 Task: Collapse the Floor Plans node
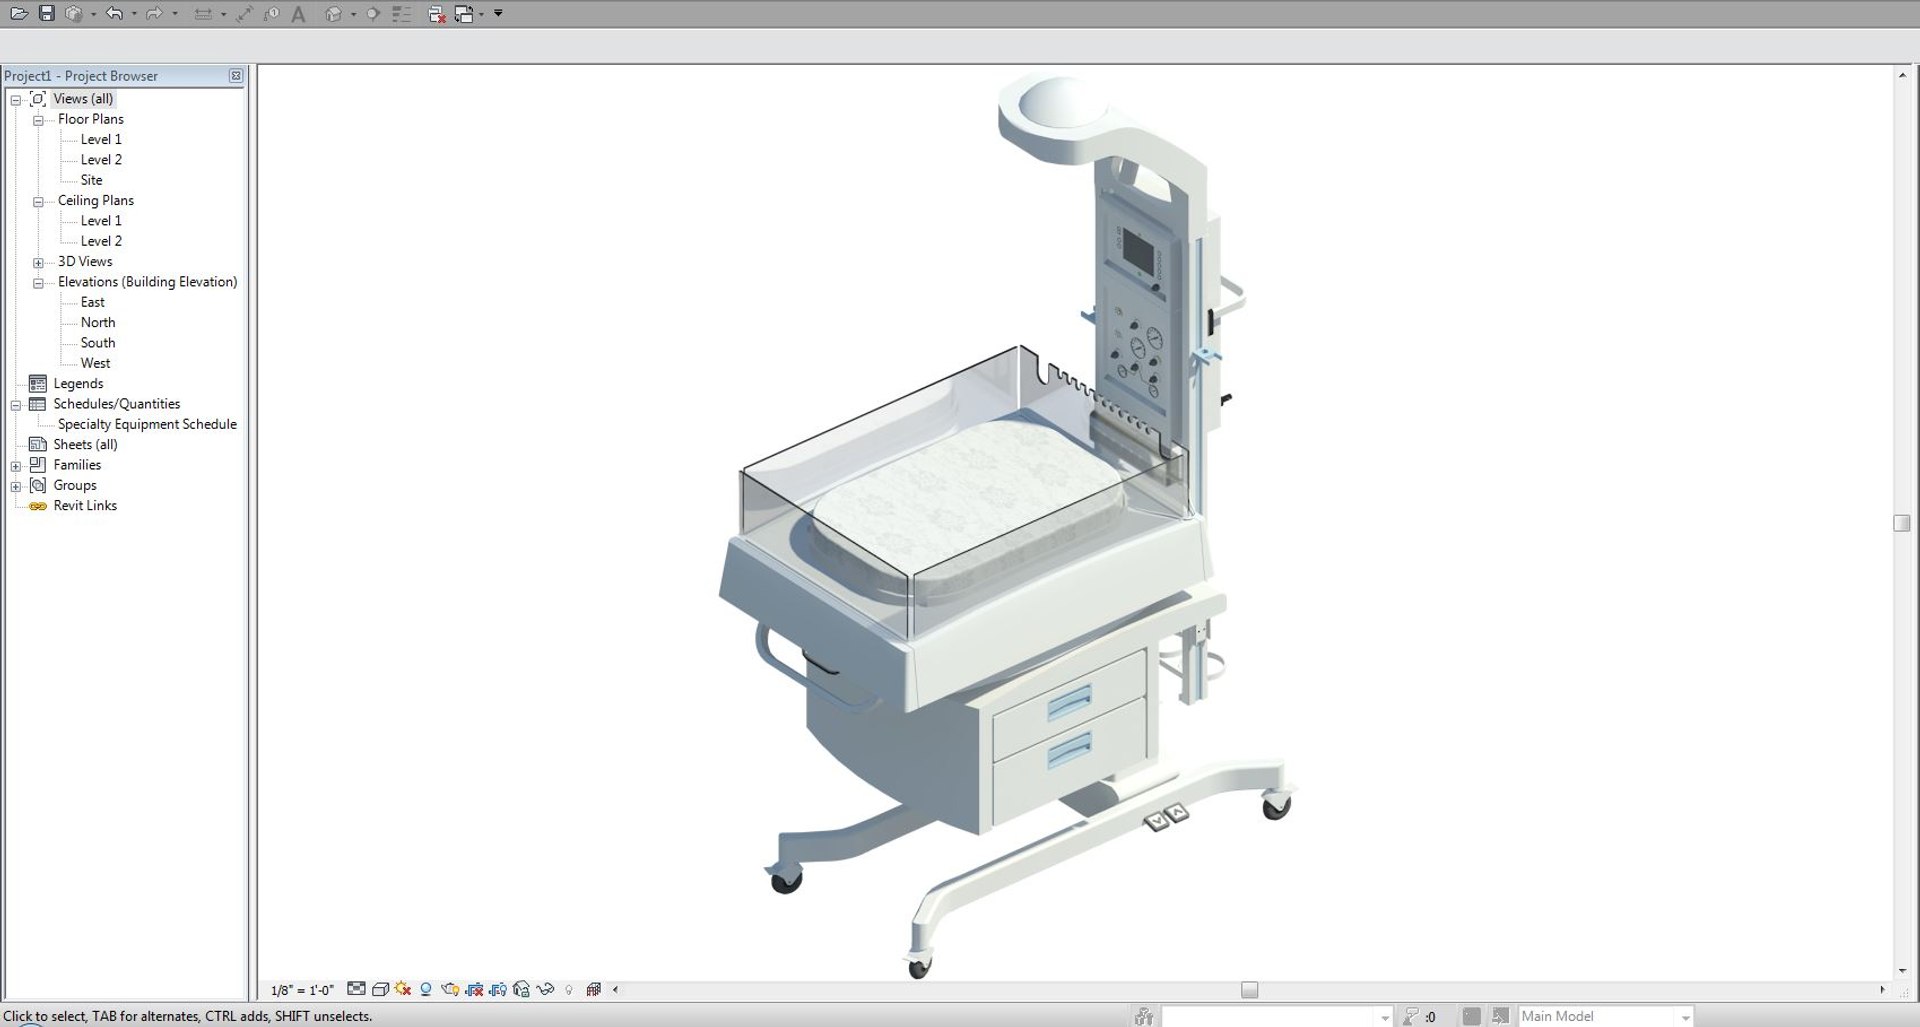coord(38,119)
